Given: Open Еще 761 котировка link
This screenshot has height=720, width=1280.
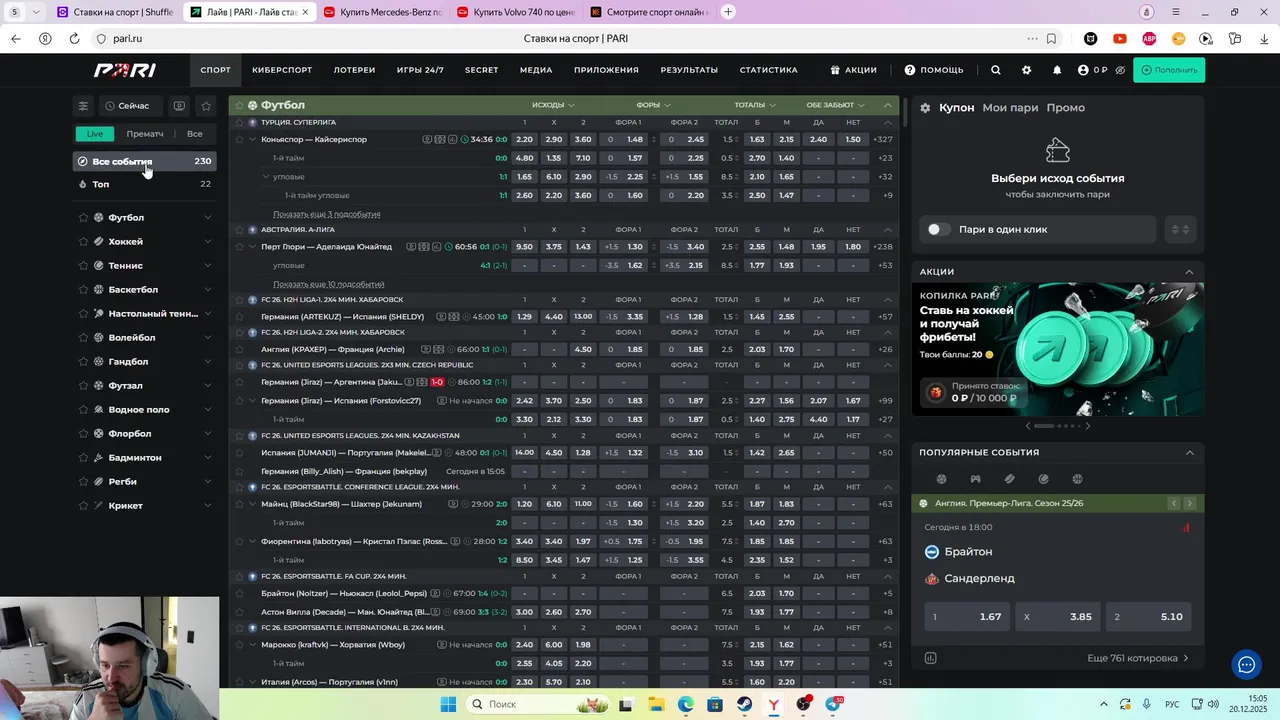Looking at the screenshot, I should pos(1138,658).
